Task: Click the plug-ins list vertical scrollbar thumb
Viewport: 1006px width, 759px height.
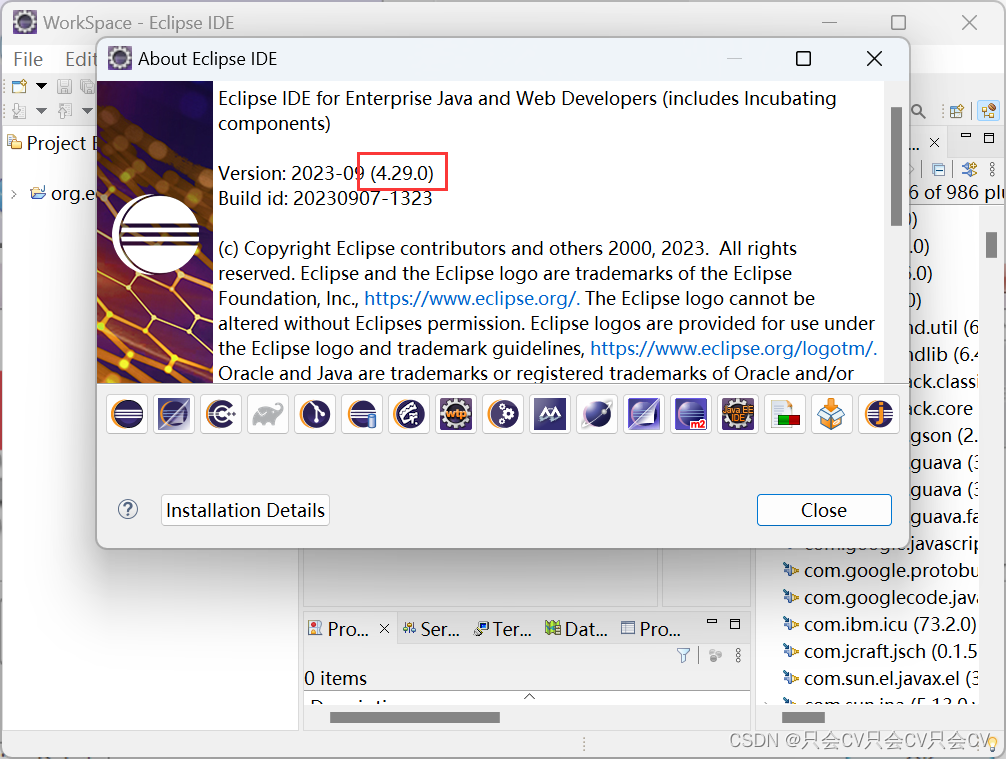Action: click(991, 244)
